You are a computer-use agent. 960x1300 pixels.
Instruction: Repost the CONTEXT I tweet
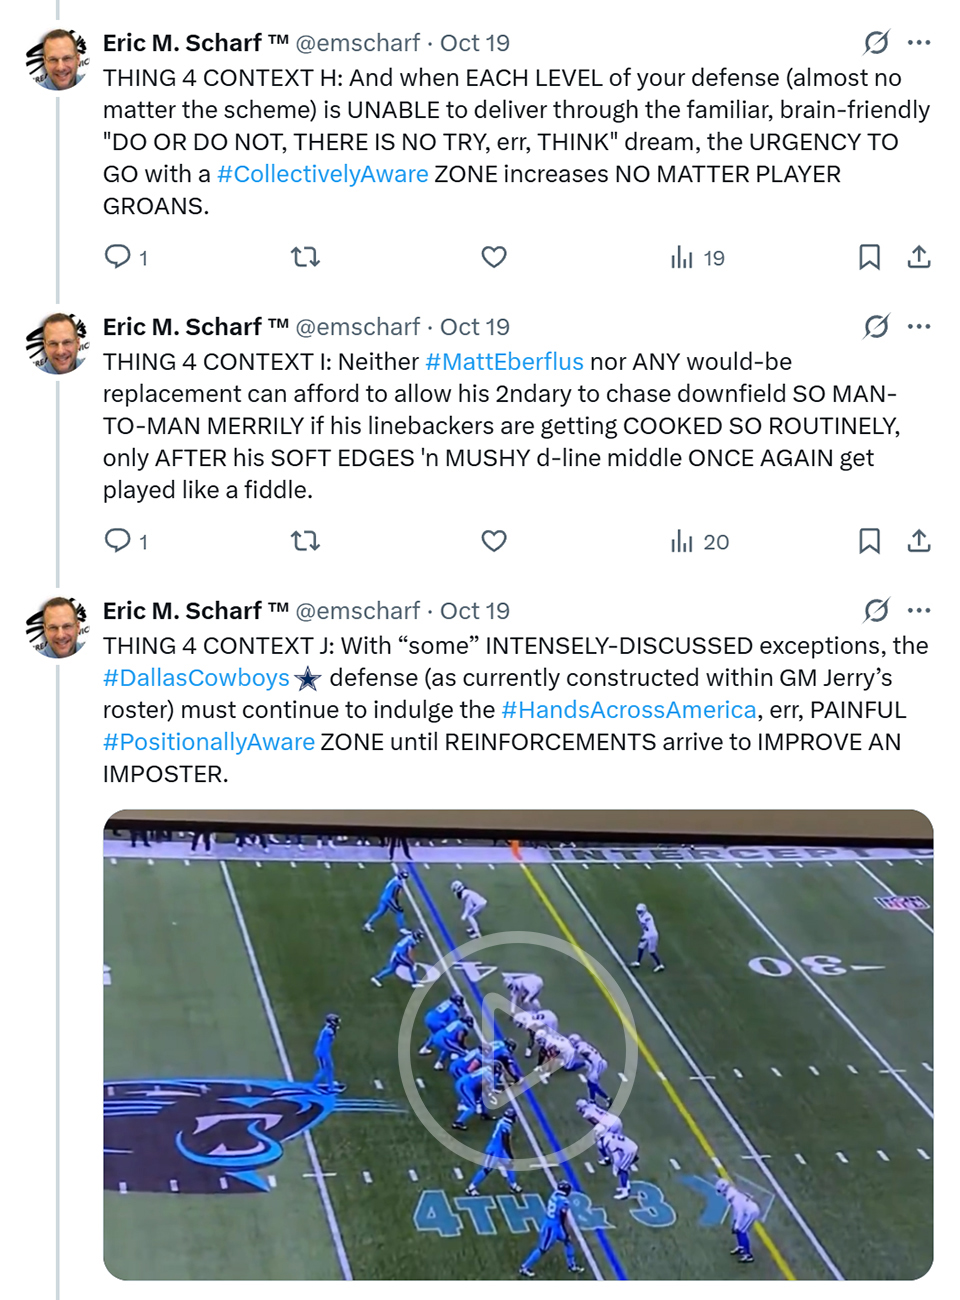click(x=305, y=541)
